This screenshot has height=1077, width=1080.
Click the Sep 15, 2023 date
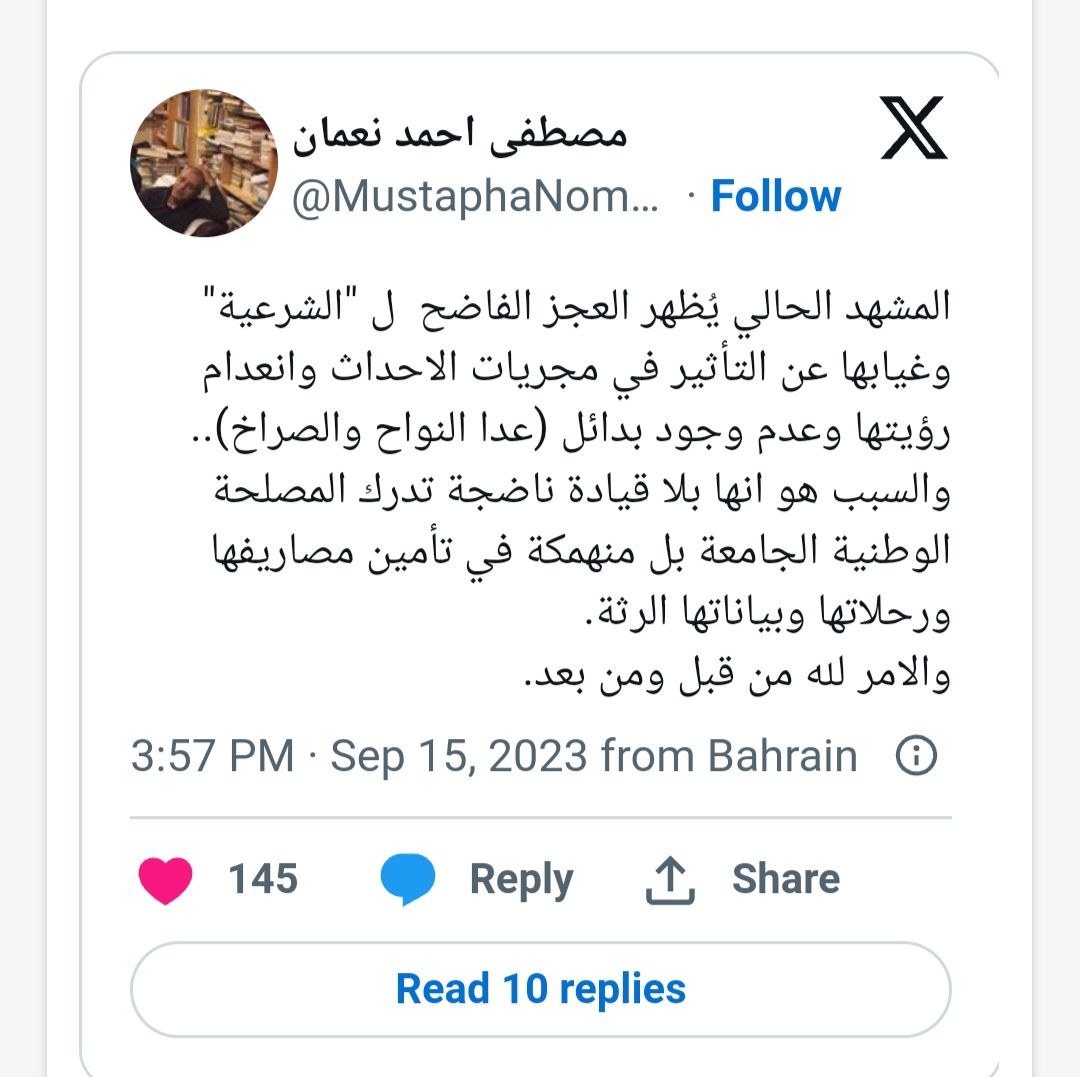459,756
